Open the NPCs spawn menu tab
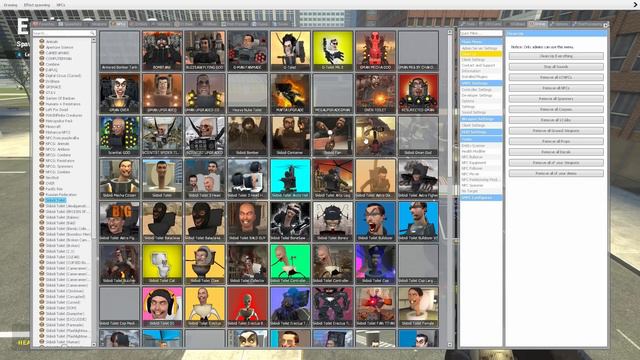The image size is (640, 360). pyautogui.click(x=119, y=24)
